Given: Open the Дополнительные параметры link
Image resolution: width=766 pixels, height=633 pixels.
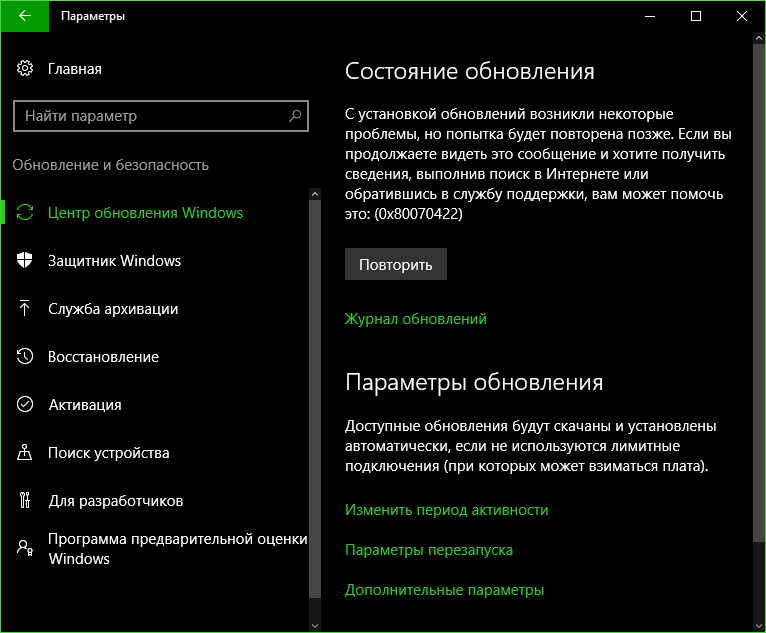Looking at the screenshot, I should pos(445,590).
